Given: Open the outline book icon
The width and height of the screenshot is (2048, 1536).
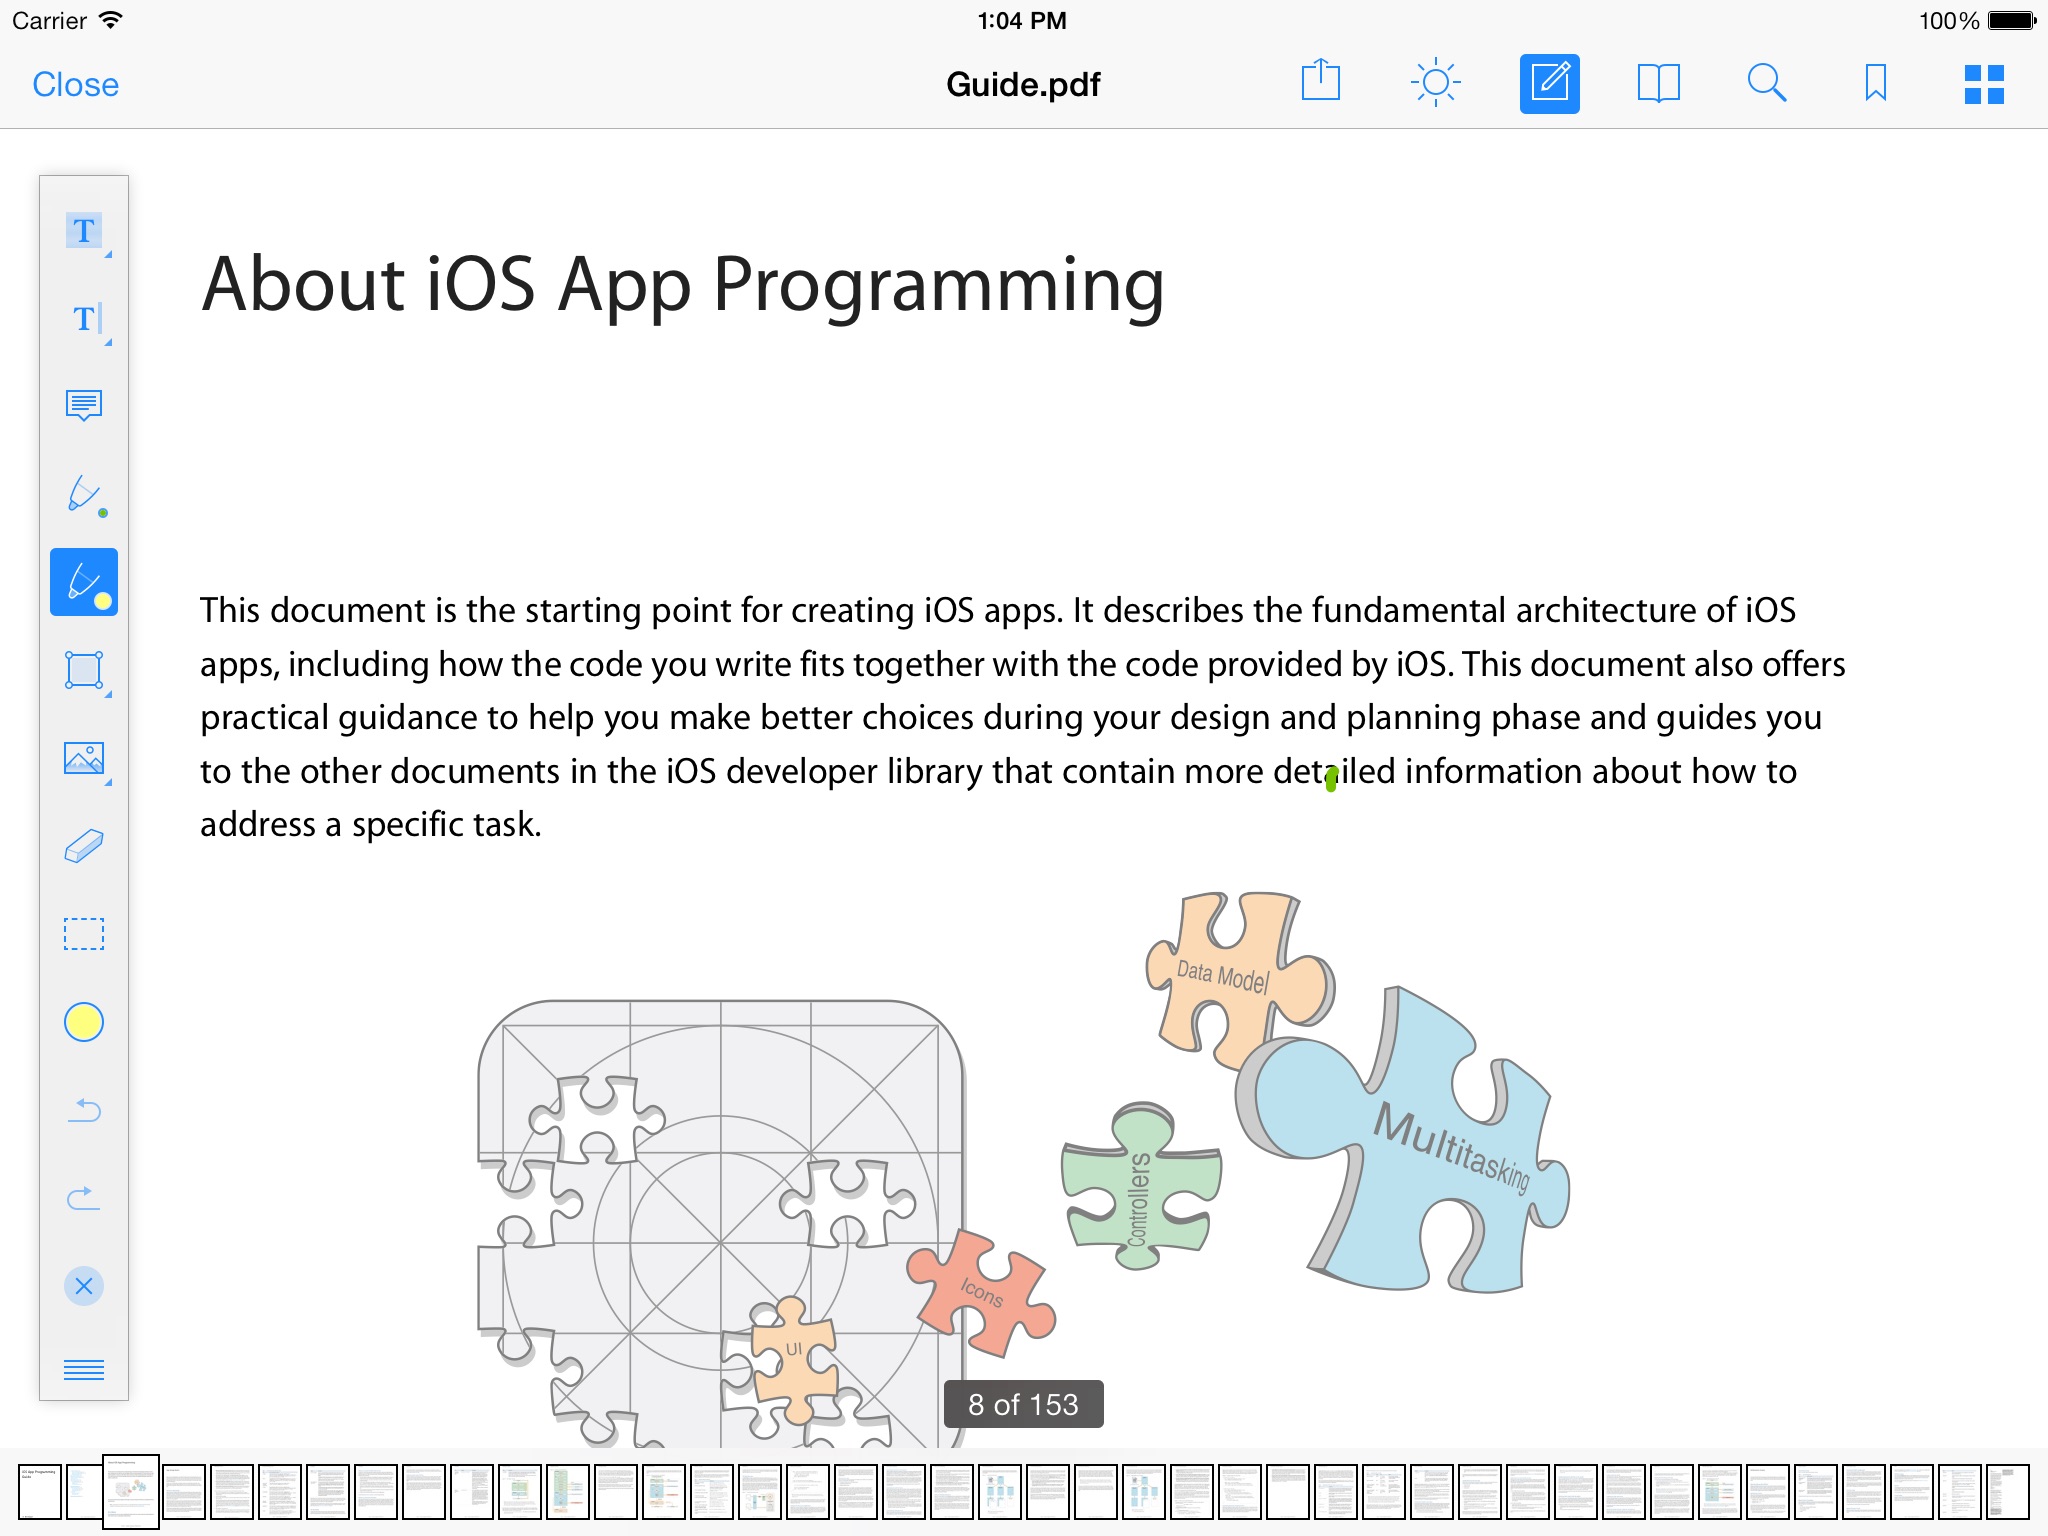Looking at the screenshot, I should point(1658,84).
